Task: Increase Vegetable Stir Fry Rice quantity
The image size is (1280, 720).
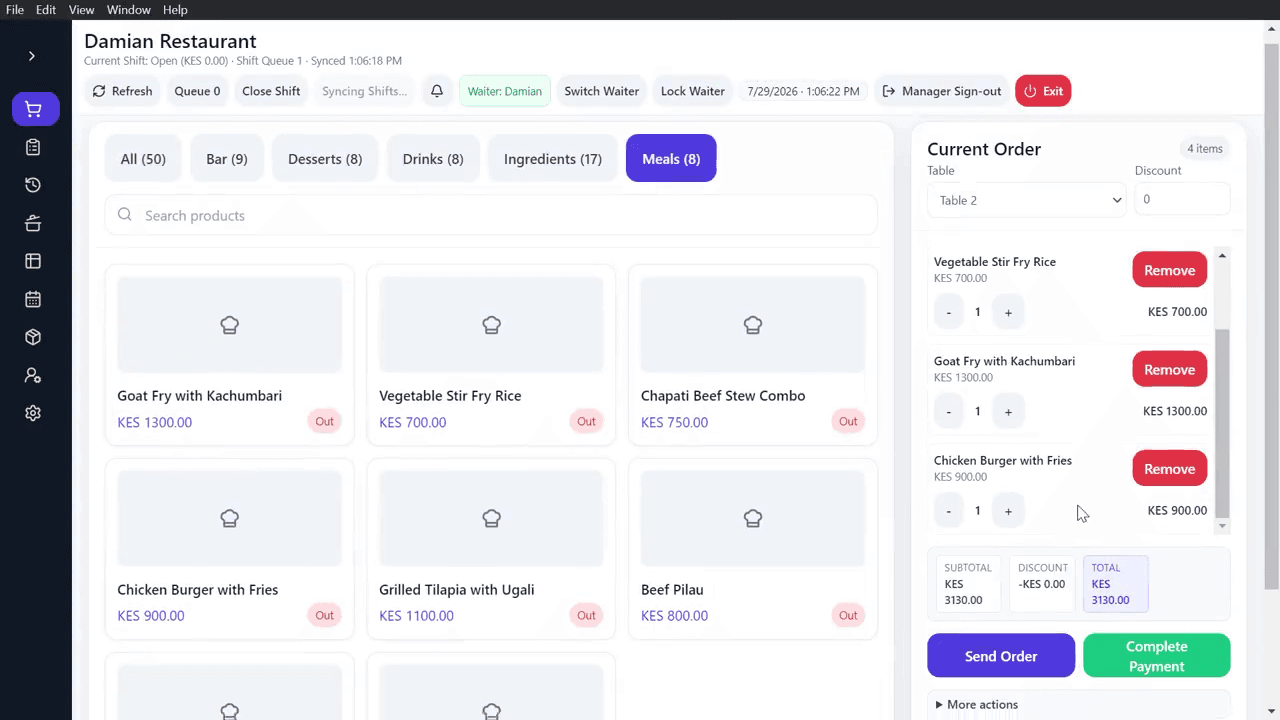Action: point(1008,312)
